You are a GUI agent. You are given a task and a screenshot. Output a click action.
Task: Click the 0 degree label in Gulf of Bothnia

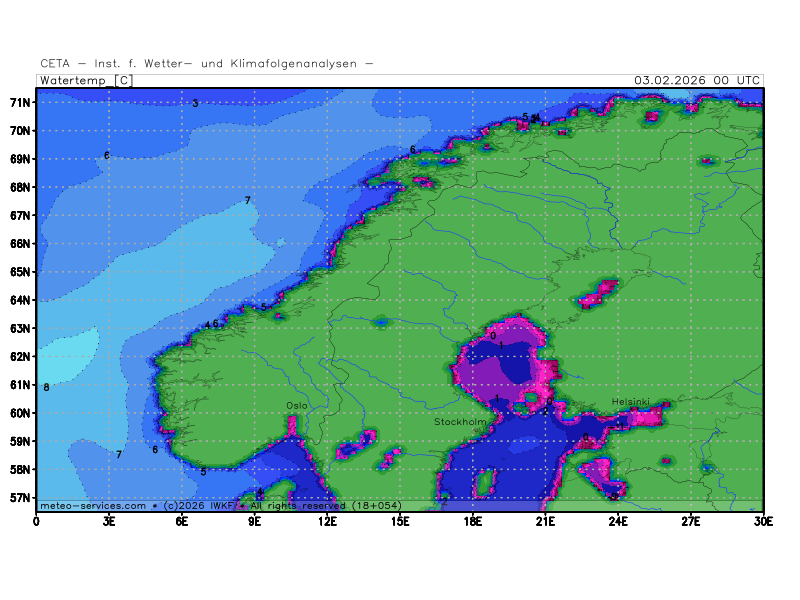493,336
